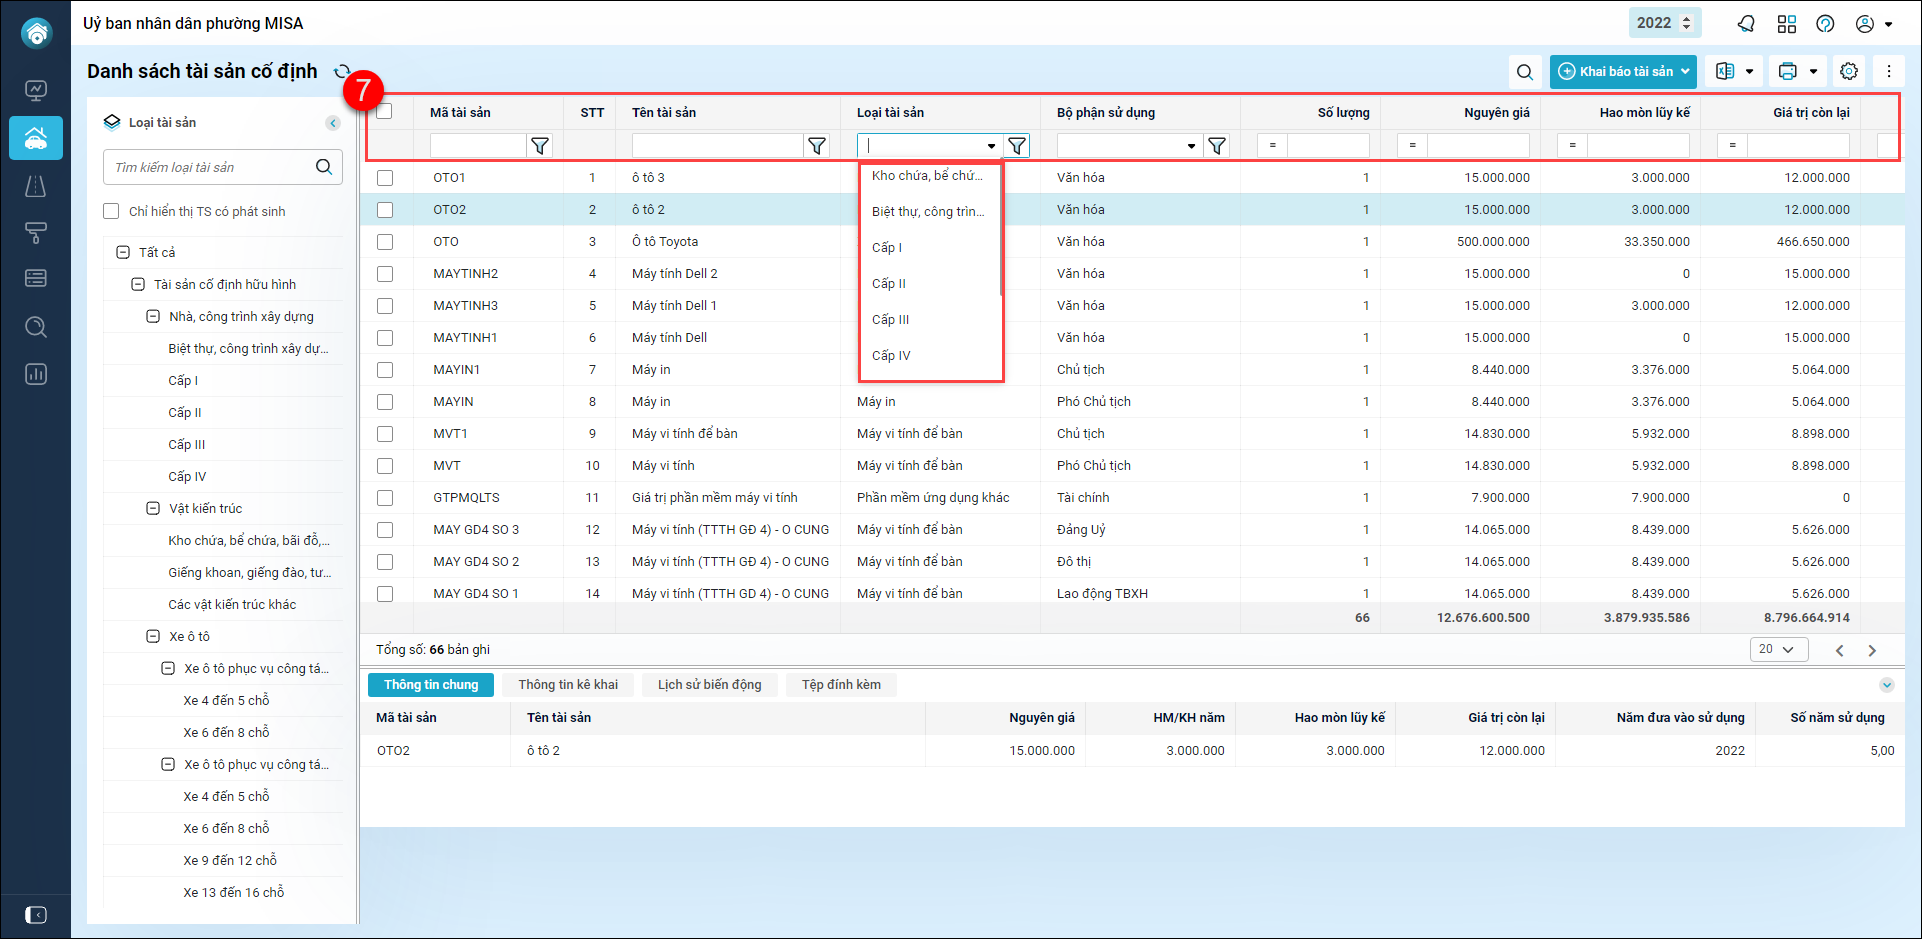
Task: Open the apps grid icon in the header
Action: click(x=1787, y=24)
